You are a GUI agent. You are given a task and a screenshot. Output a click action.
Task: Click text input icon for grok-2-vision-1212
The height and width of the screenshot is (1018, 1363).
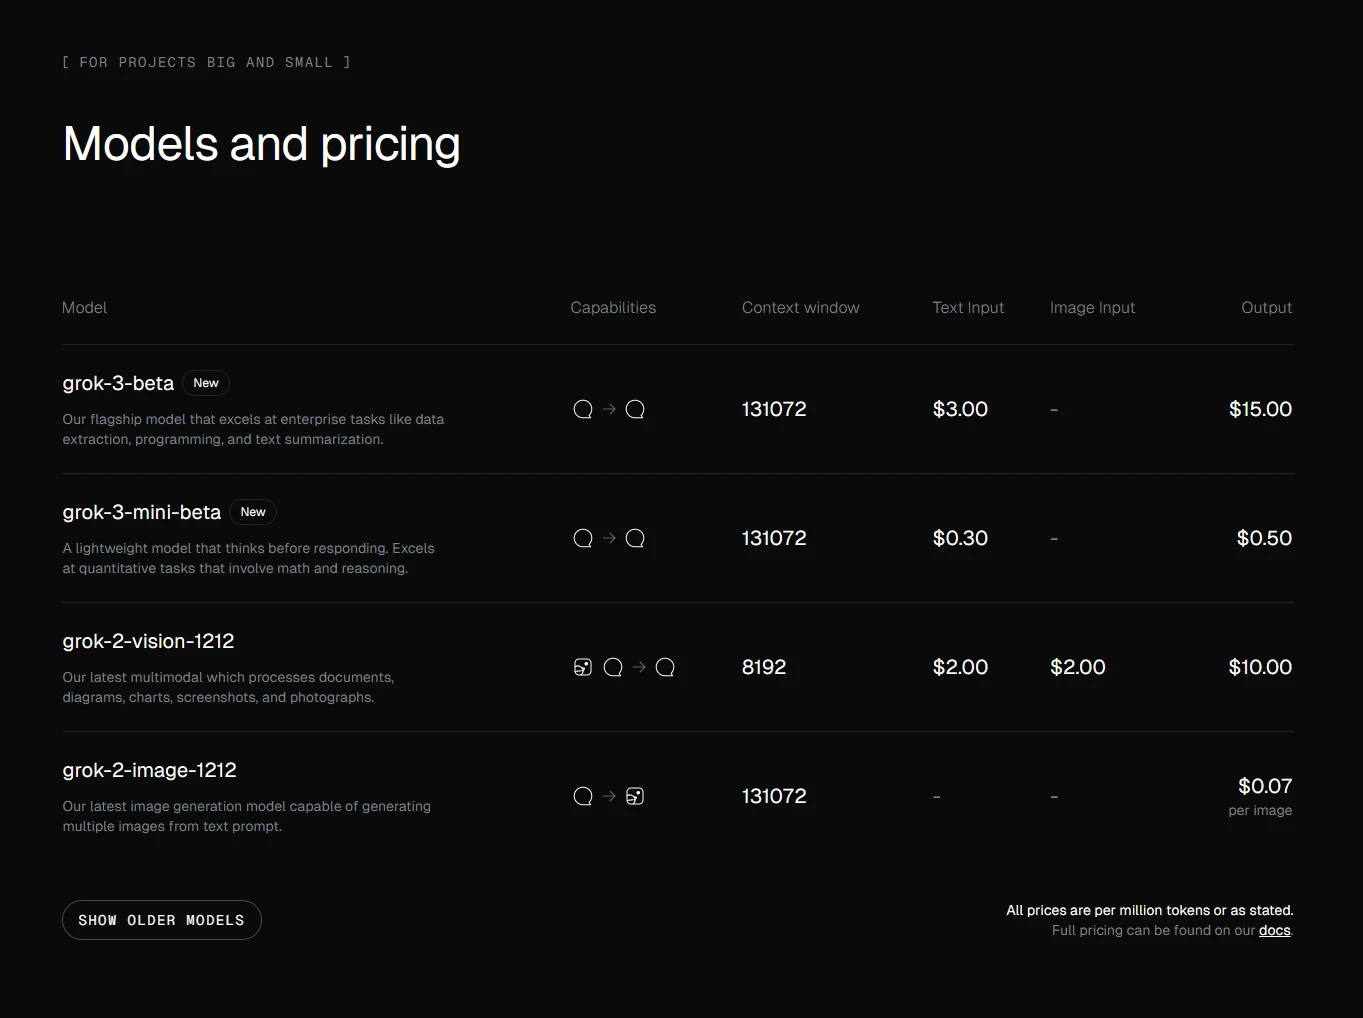(x=613, y=667)
